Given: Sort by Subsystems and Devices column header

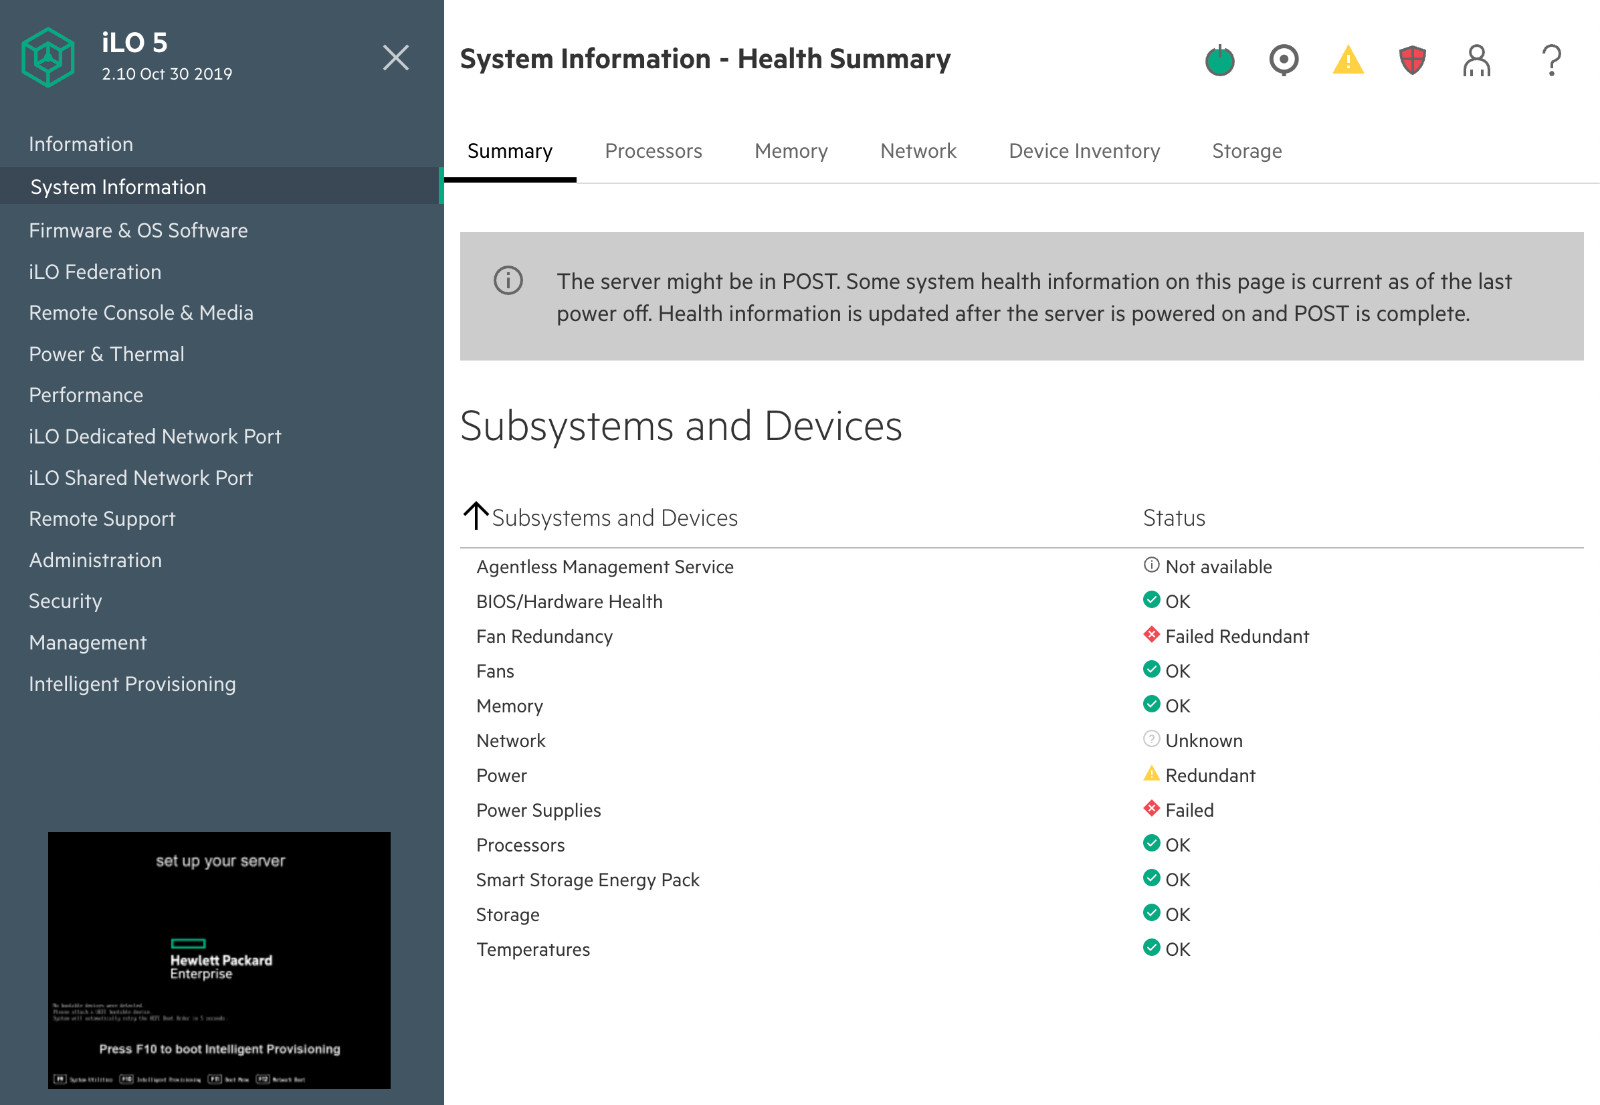Looking at the screenshot, I should coord(614,518).
